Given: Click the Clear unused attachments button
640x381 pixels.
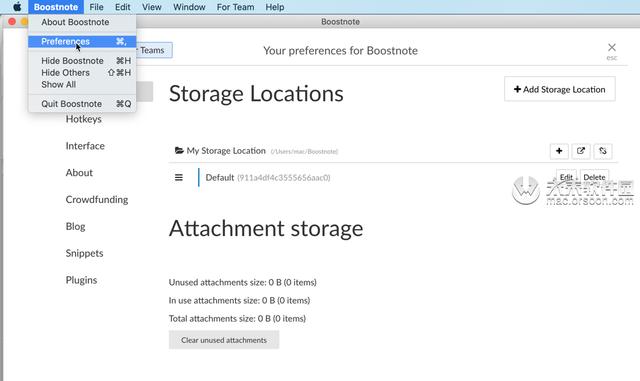Looking at the screenshot, I should pos(224,340).
